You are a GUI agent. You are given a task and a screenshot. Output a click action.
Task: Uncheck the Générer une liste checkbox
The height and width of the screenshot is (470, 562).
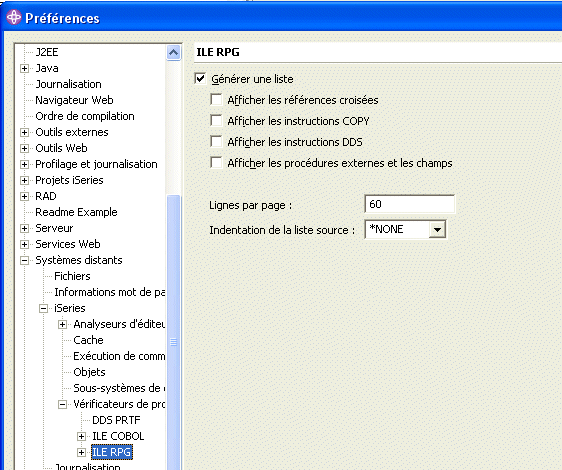click(x=200, y=79)
